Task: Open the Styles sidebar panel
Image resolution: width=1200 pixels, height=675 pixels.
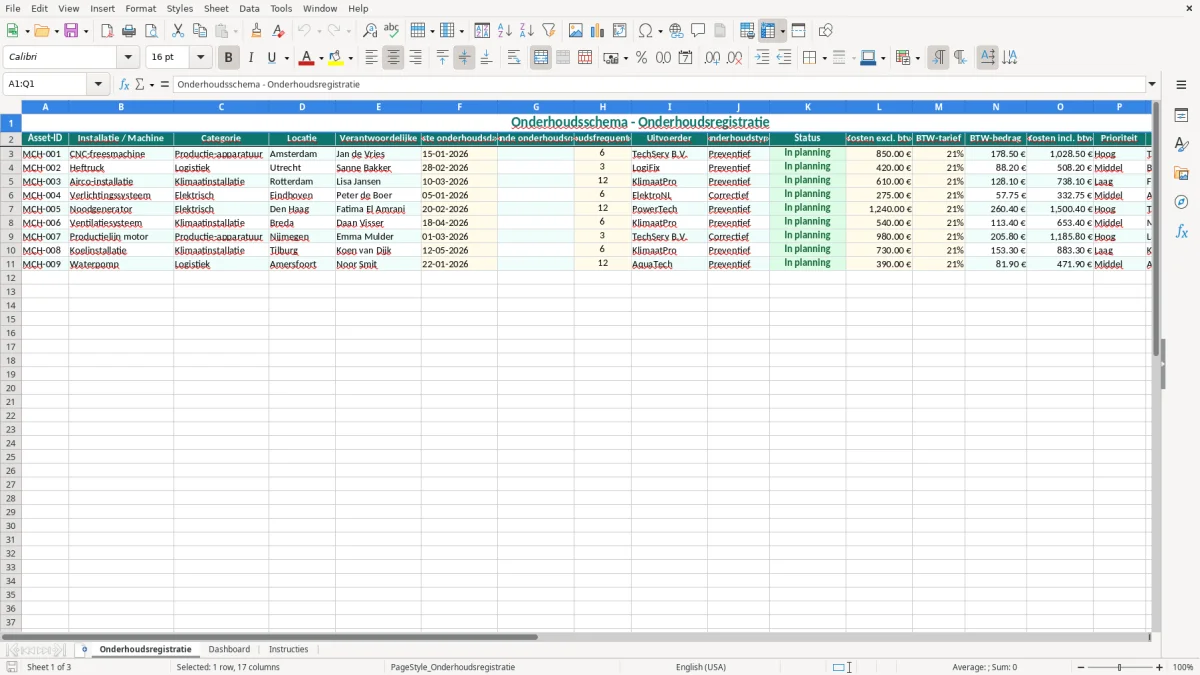Action: click(1181, 145)
